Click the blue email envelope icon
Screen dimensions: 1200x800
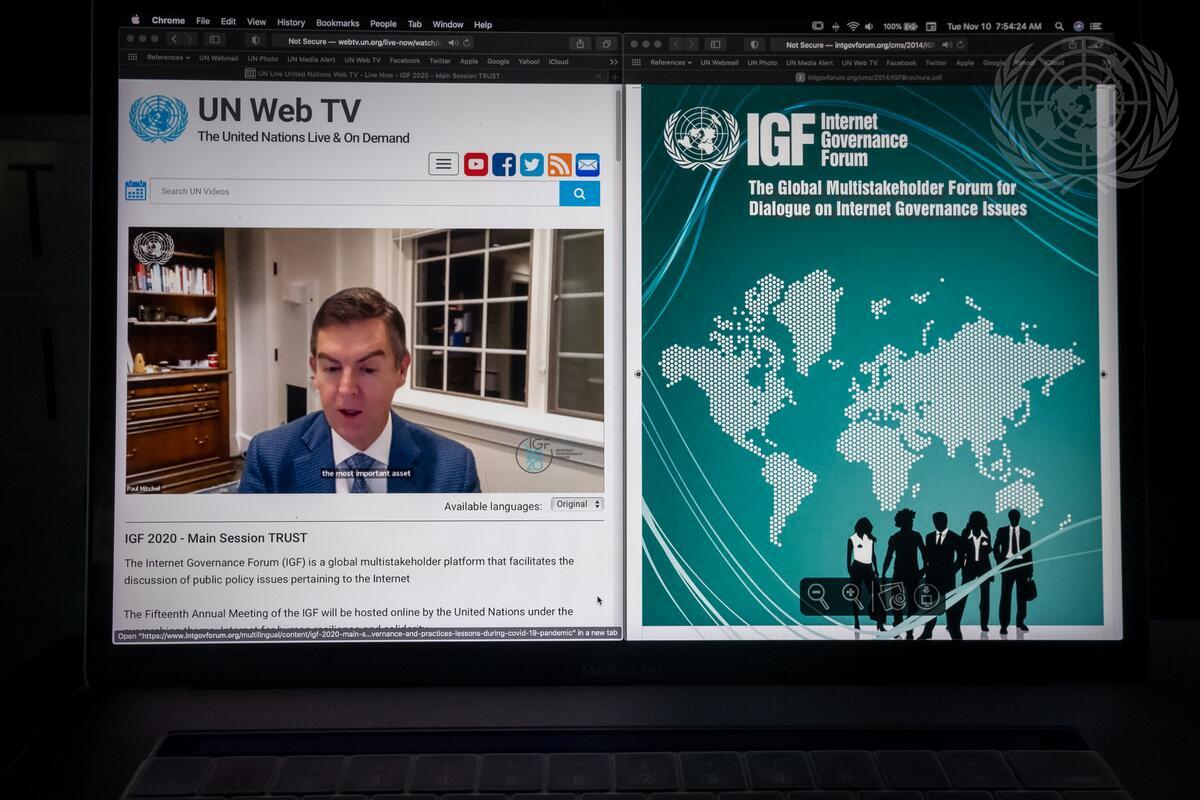point(588,164)
